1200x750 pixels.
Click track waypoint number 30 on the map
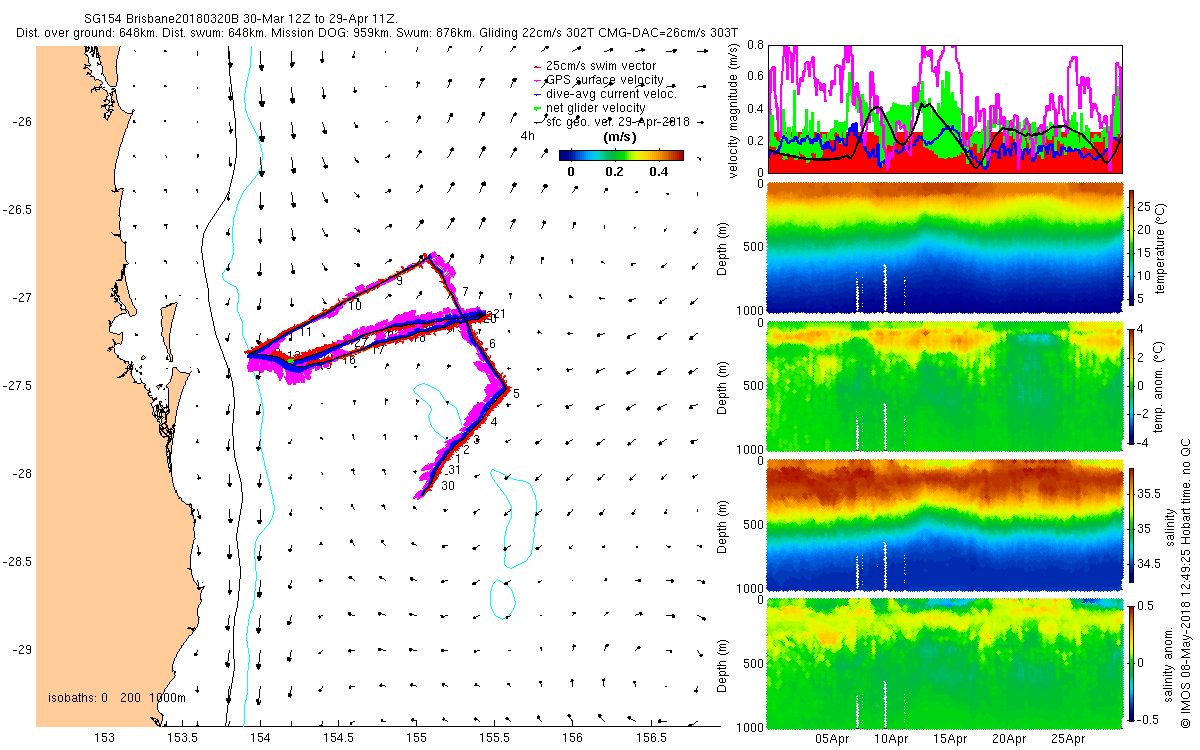point(448,486)
